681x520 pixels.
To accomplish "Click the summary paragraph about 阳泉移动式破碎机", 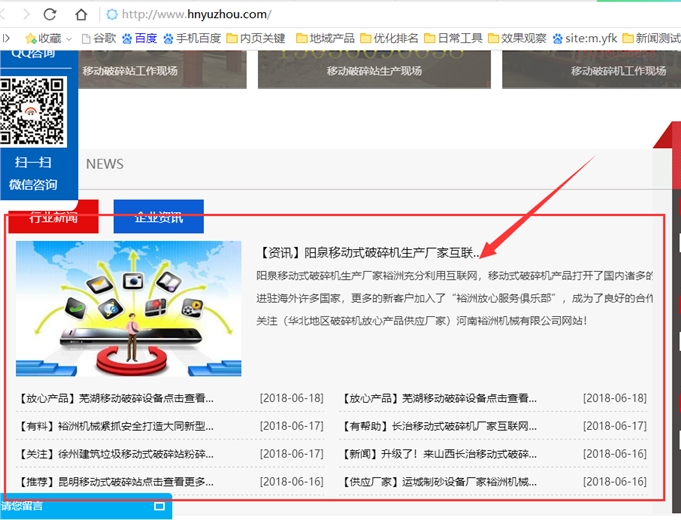I will (x=454, y=298).
